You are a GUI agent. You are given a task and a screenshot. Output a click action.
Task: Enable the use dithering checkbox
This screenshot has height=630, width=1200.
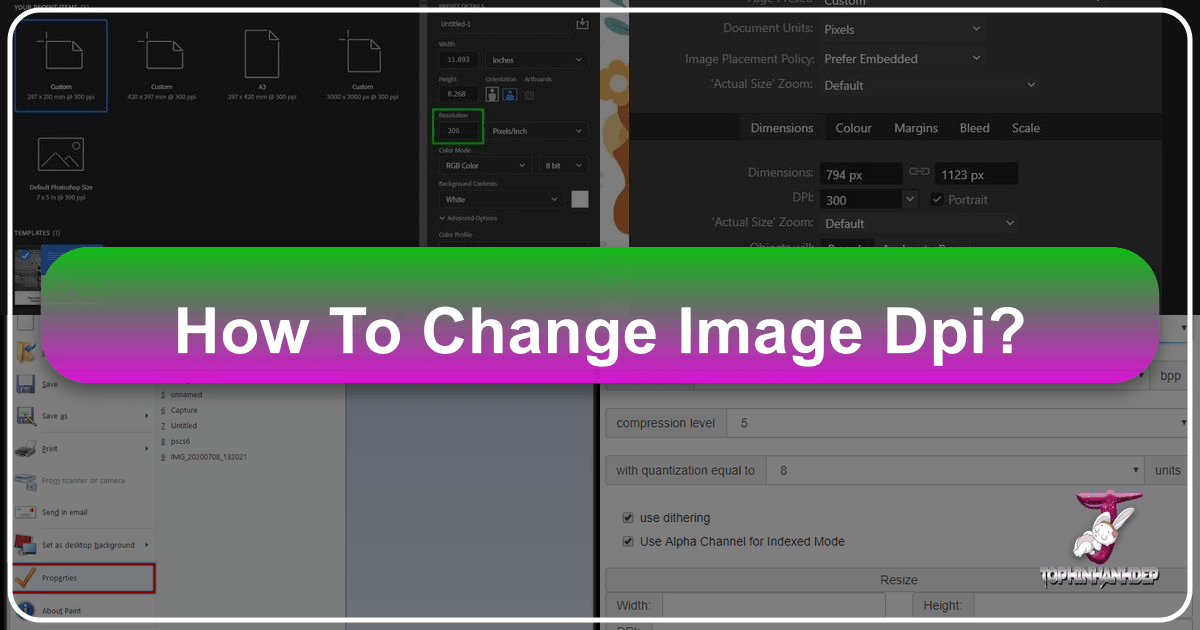(628, 518)
